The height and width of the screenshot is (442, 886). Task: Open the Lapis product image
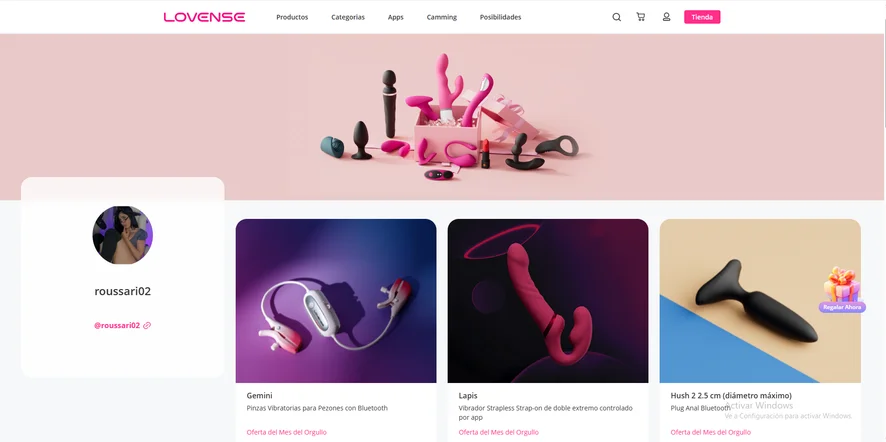coord(548,301)
